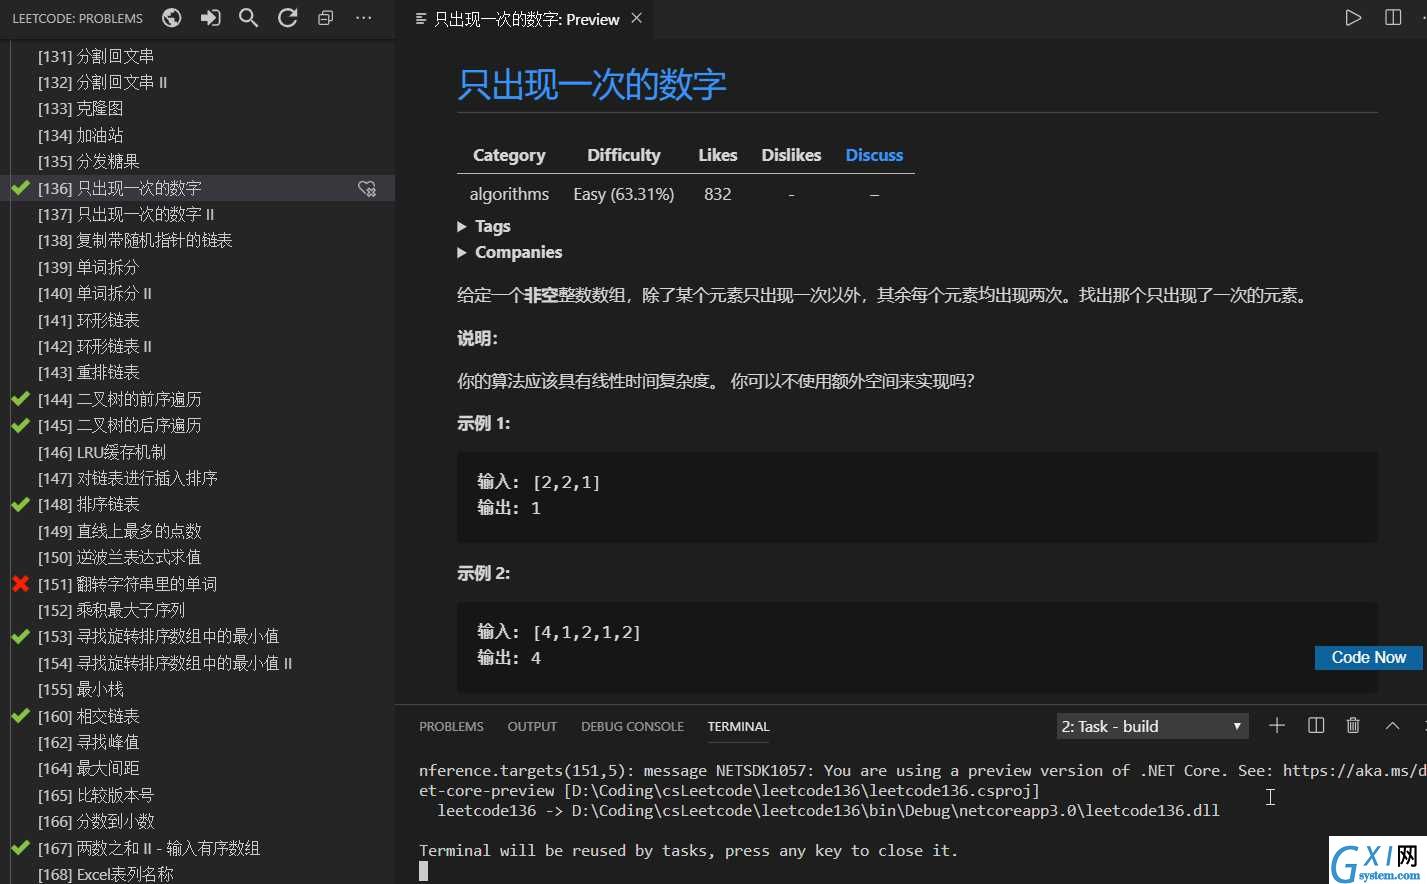Open the 只出现一次的数字 title link
The width and height of the screenshot is (1427, 884).
[x=591, y=84]
